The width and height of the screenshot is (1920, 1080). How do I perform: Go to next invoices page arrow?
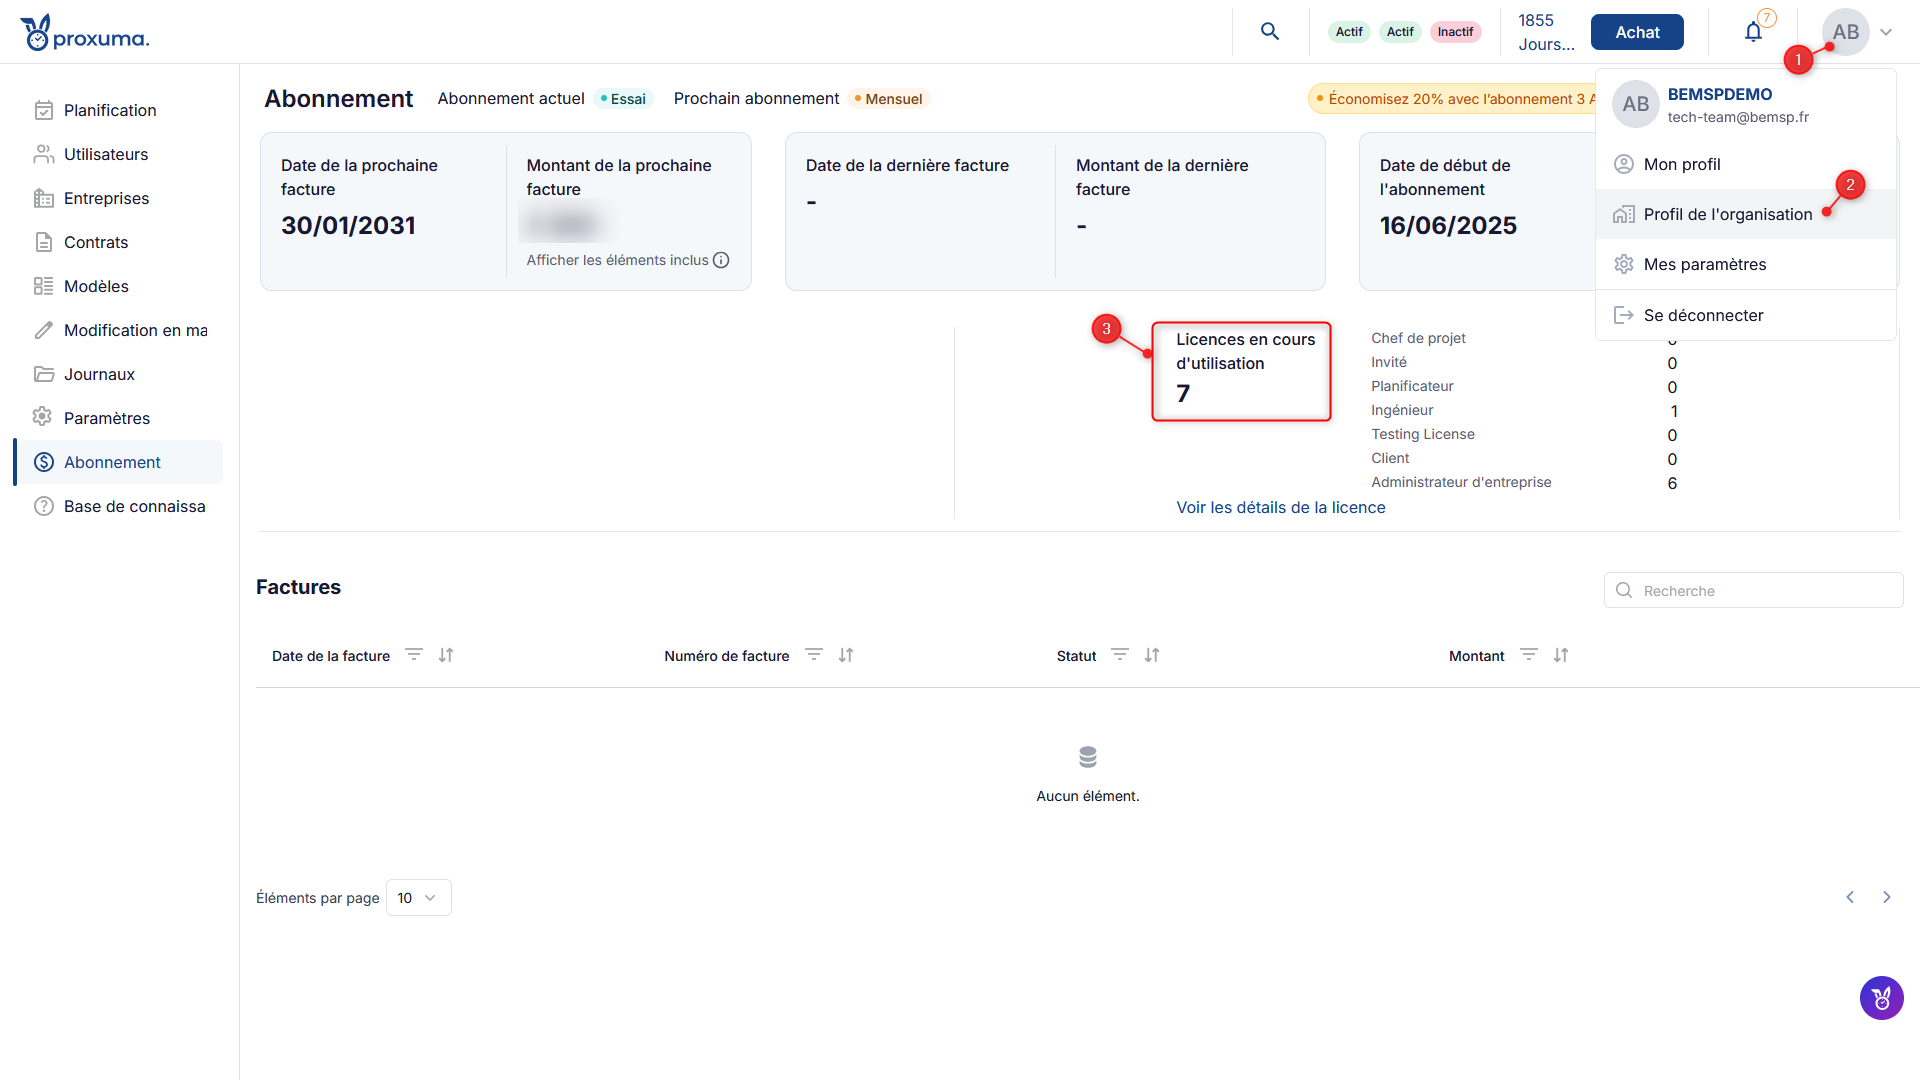(x=1887, y=897)
